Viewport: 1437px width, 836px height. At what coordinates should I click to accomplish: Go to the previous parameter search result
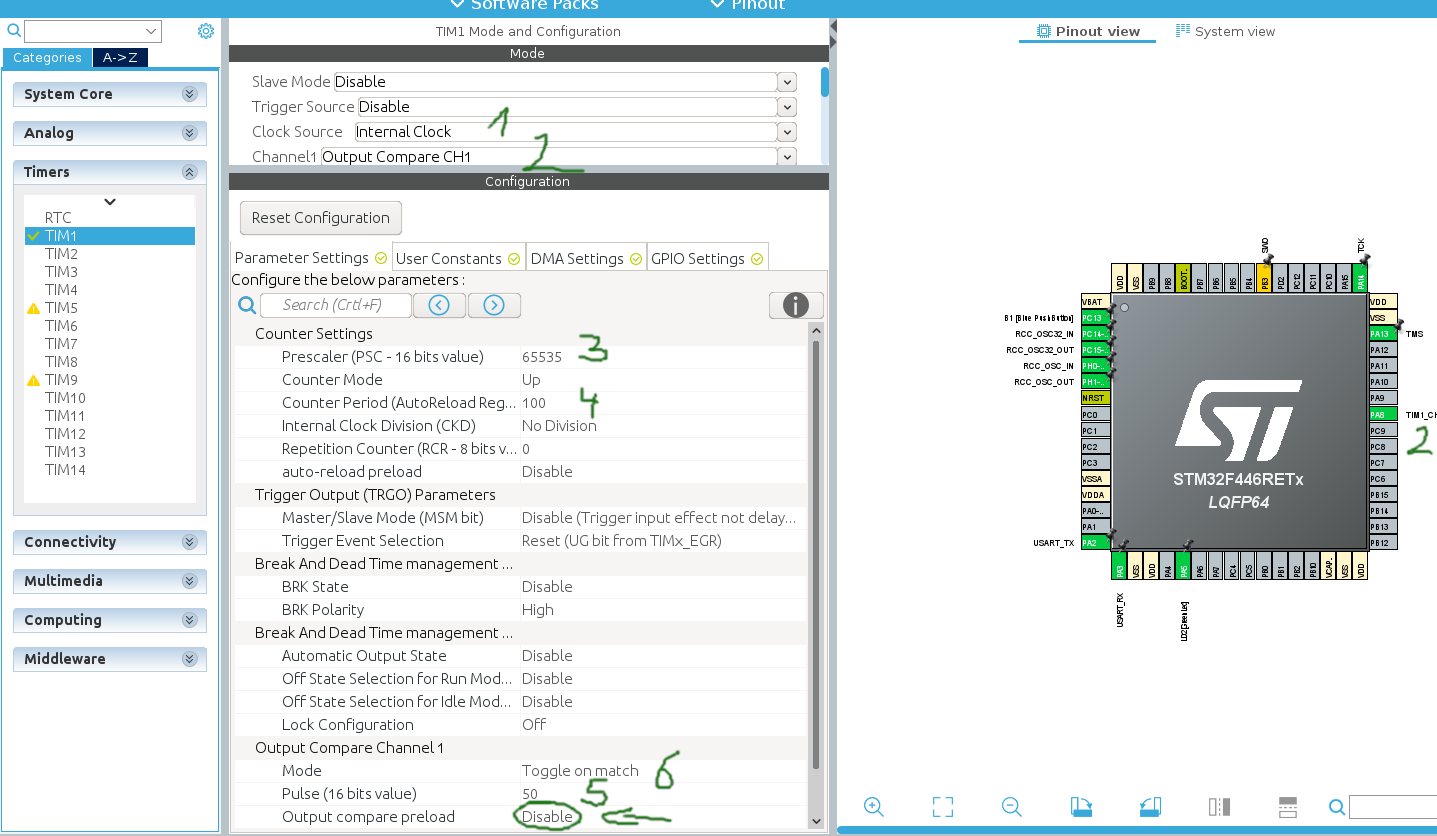tap(439, 305)
